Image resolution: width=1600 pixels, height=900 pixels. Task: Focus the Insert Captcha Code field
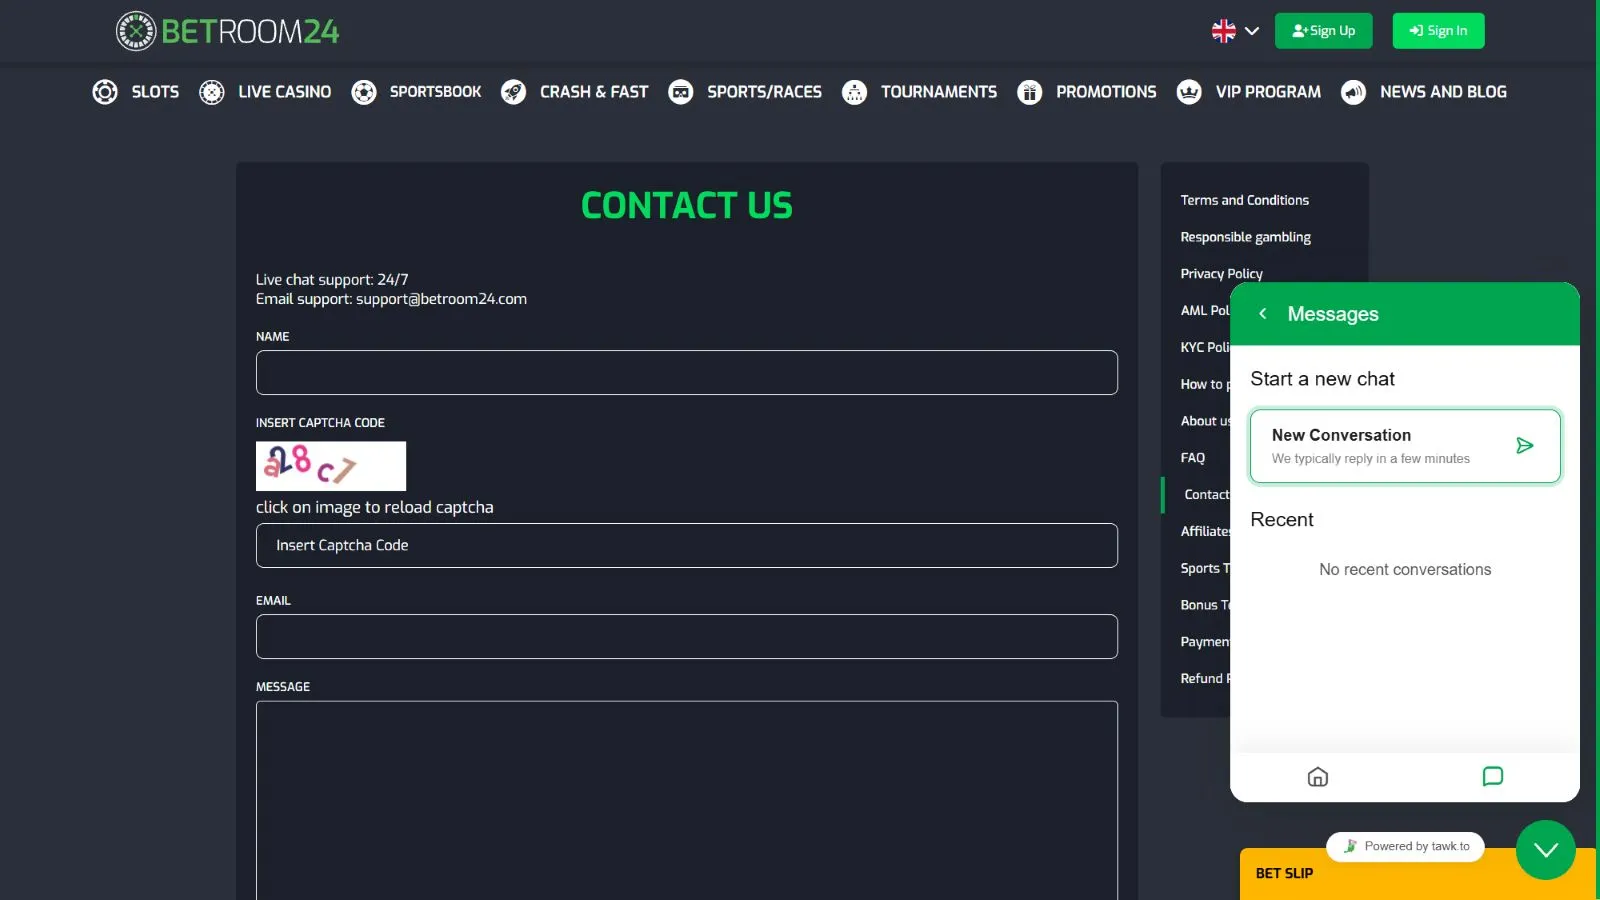(687, 546)
